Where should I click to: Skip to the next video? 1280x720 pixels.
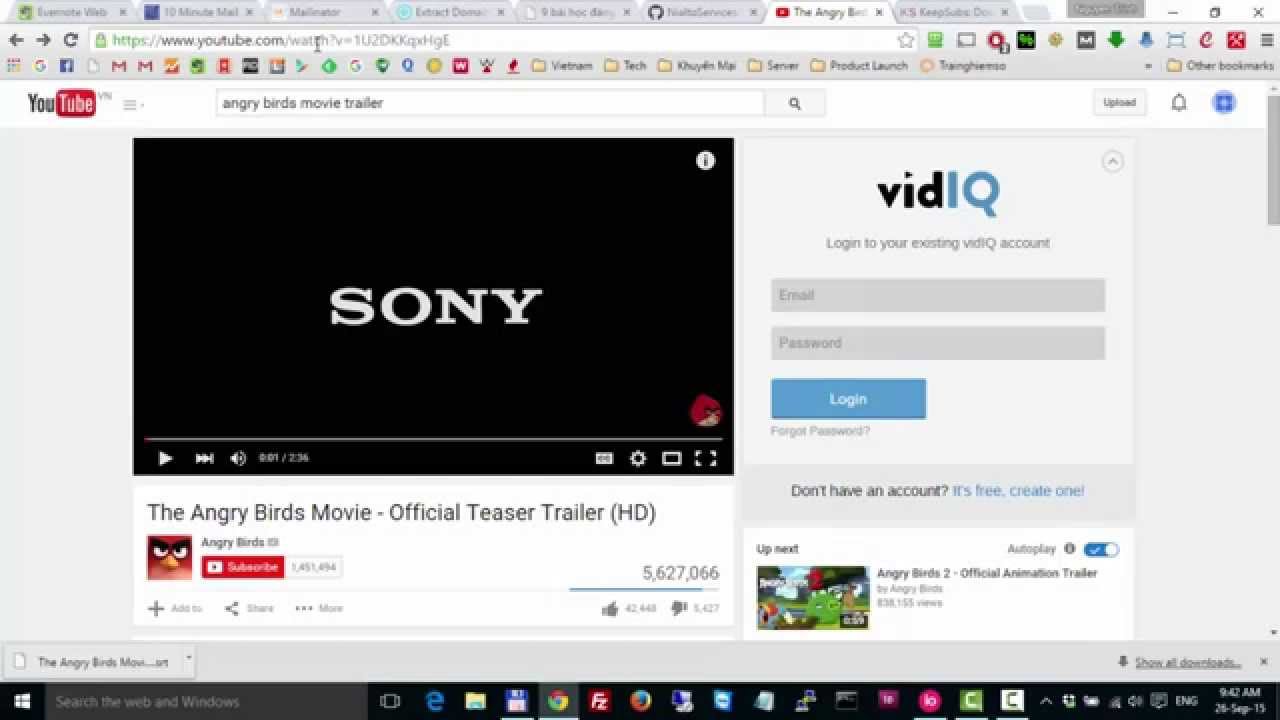(x=204, y=458)
